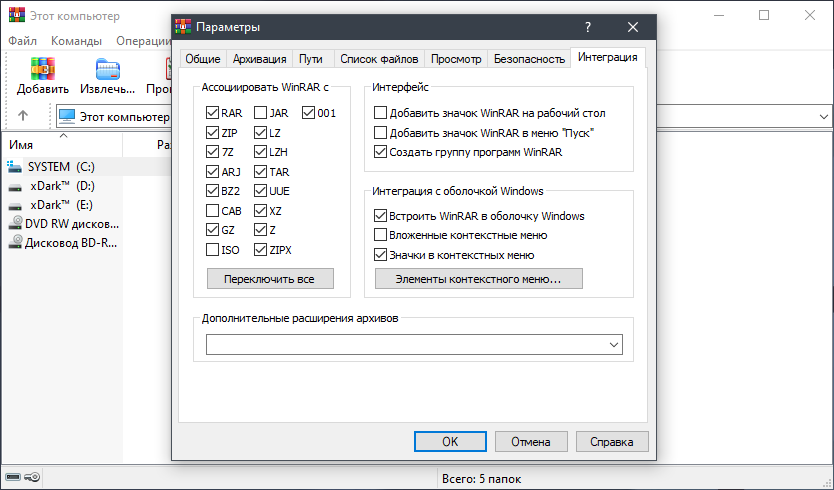
Task: Enable JAR association checkbox
Action: click(x=260, y=113)
